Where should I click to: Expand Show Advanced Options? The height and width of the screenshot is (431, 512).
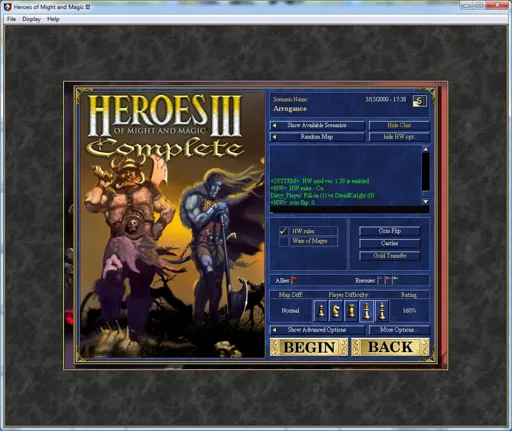tap(317, 330)
